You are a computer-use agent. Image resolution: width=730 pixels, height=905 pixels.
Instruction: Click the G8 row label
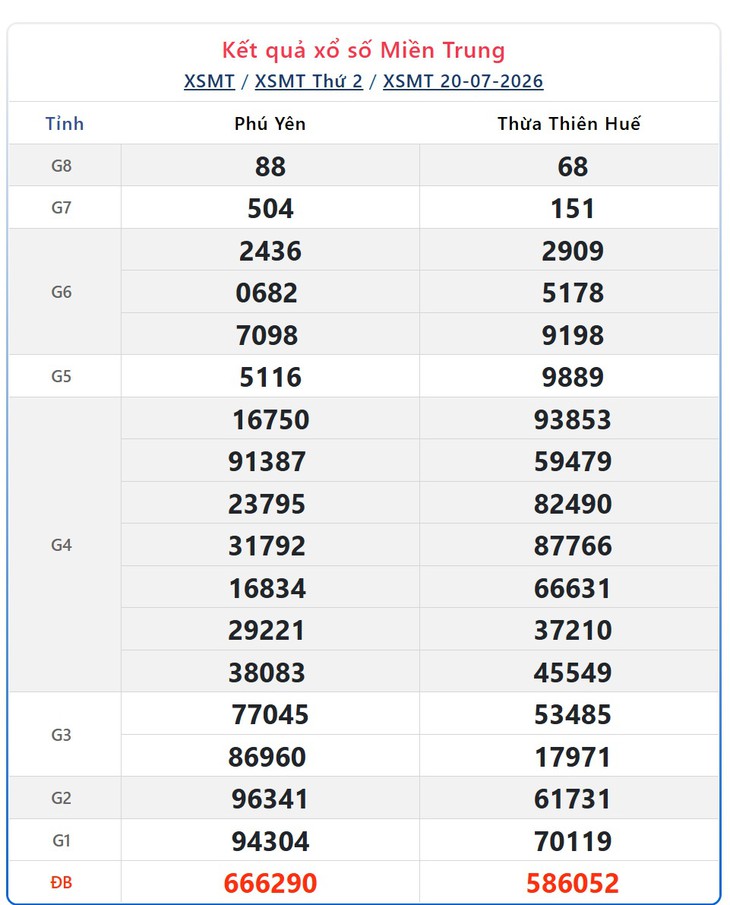(62, 166)
